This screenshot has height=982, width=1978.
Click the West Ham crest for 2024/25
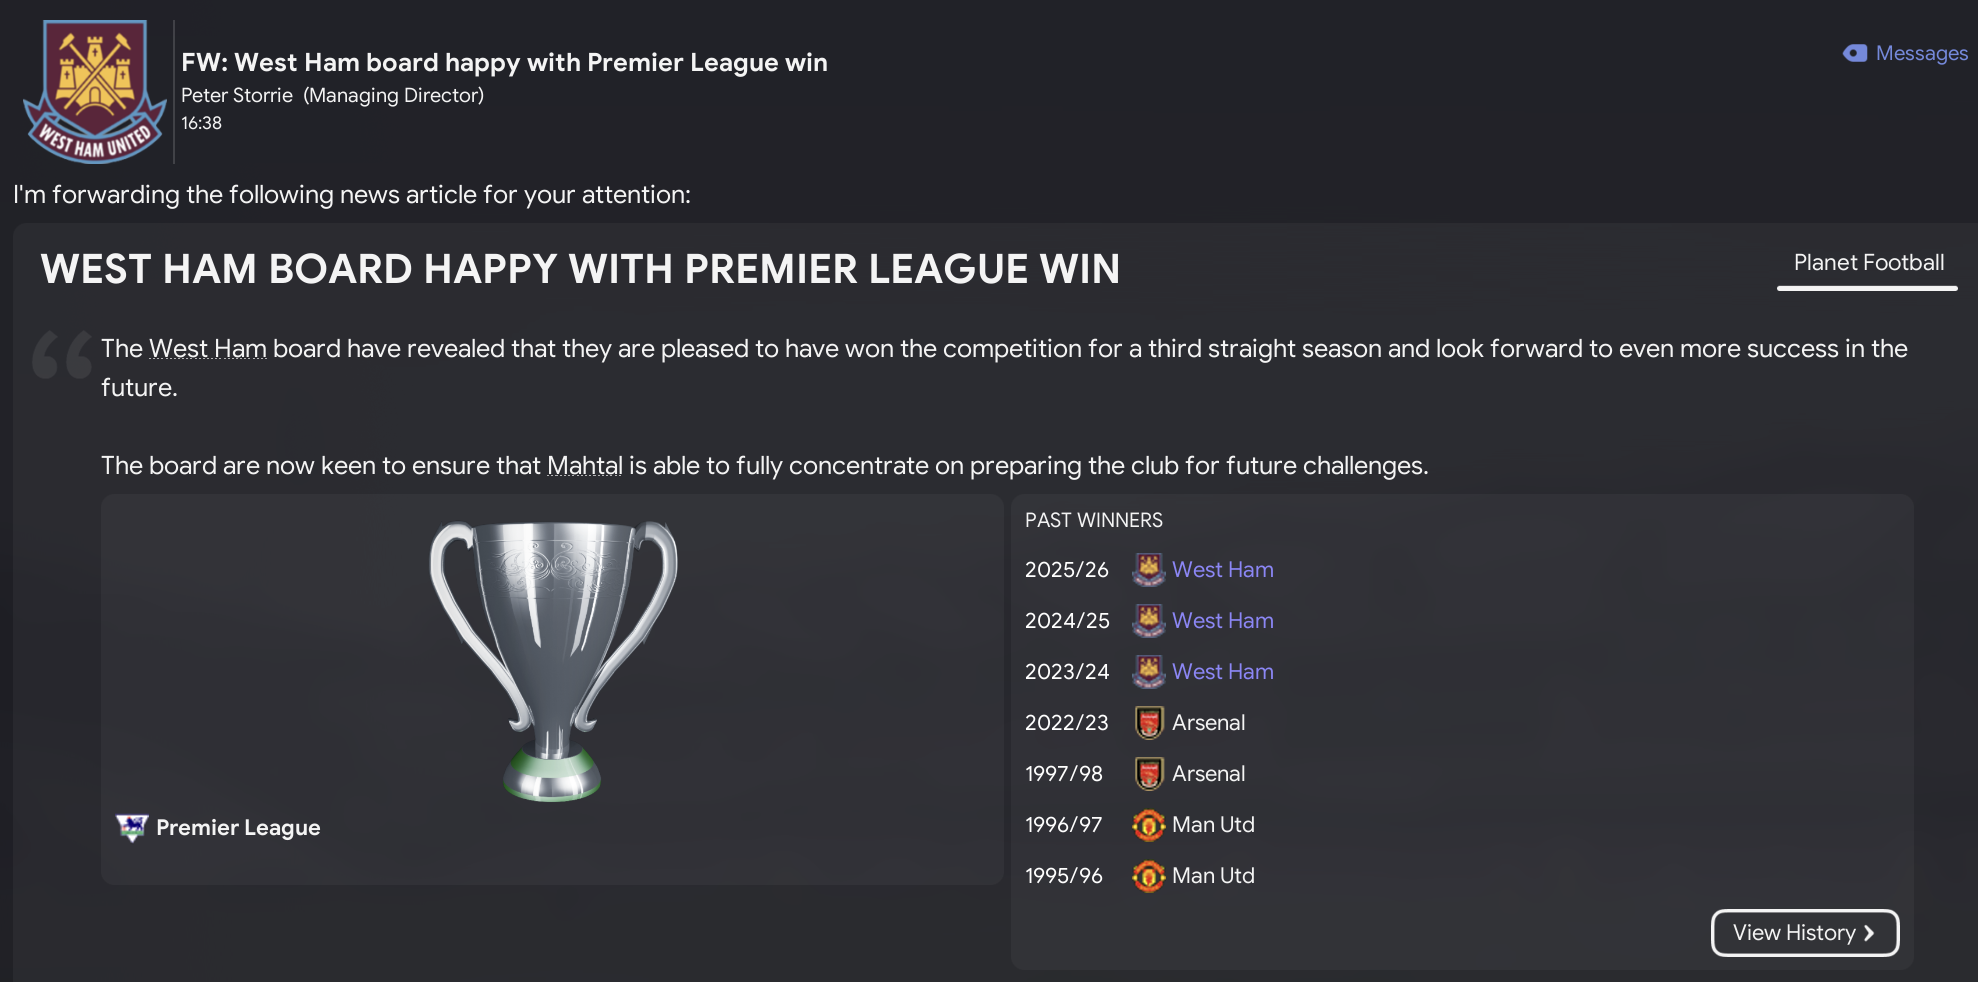(1148, 621)
